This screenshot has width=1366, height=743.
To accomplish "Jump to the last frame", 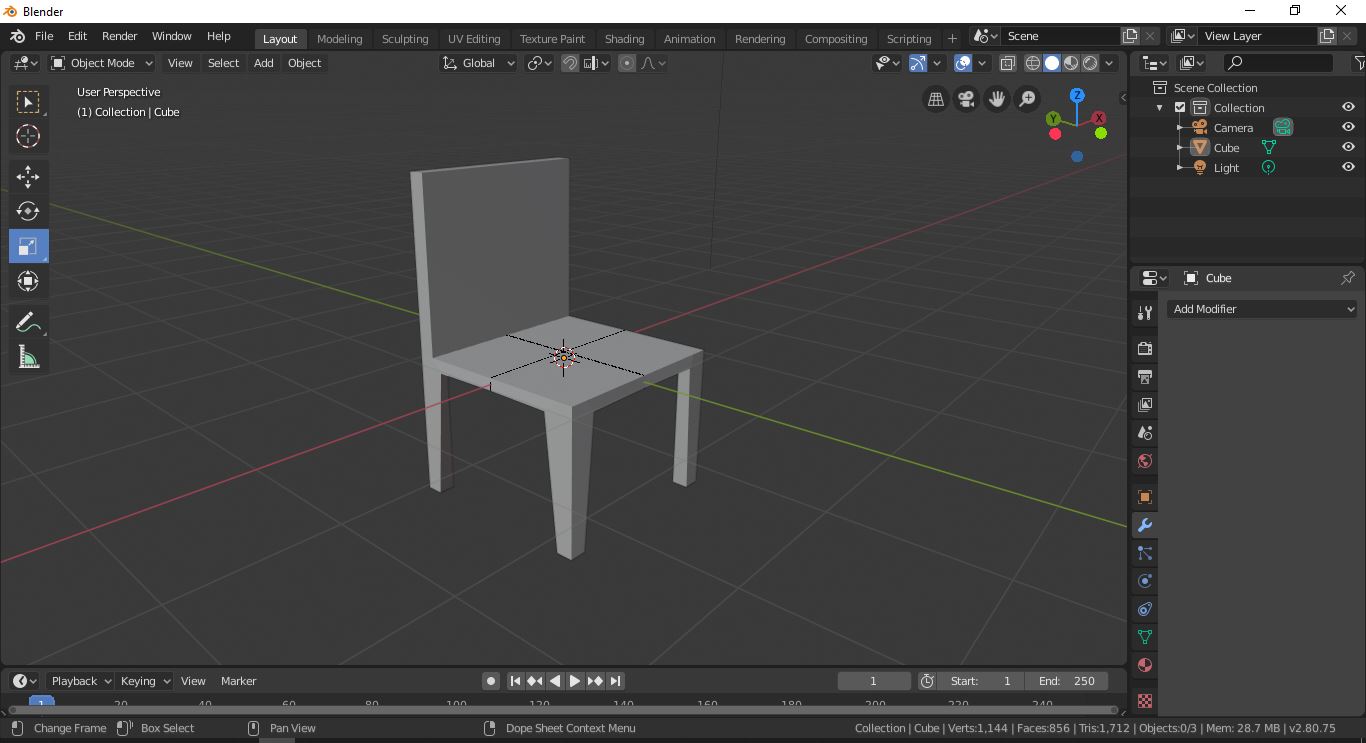I will coord(615,680).
